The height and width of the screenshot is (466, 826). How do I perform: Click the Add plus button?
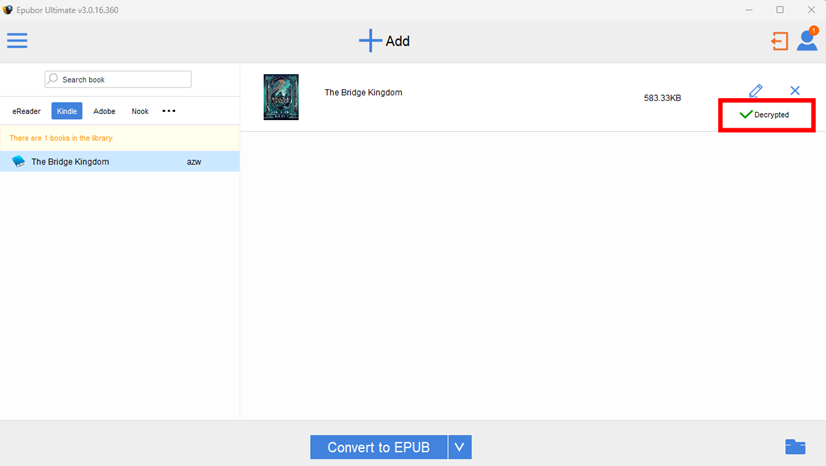385,41
